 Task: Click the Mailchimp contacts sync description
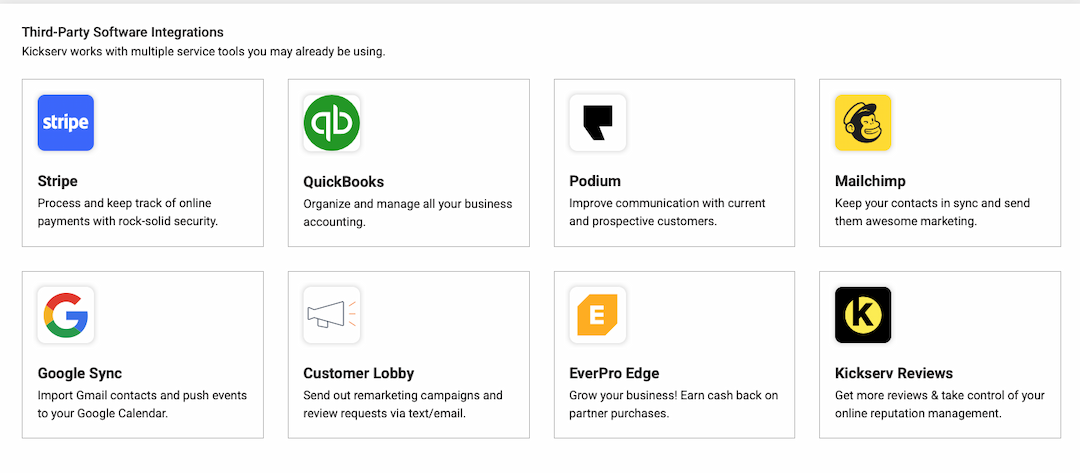[932, 212]
